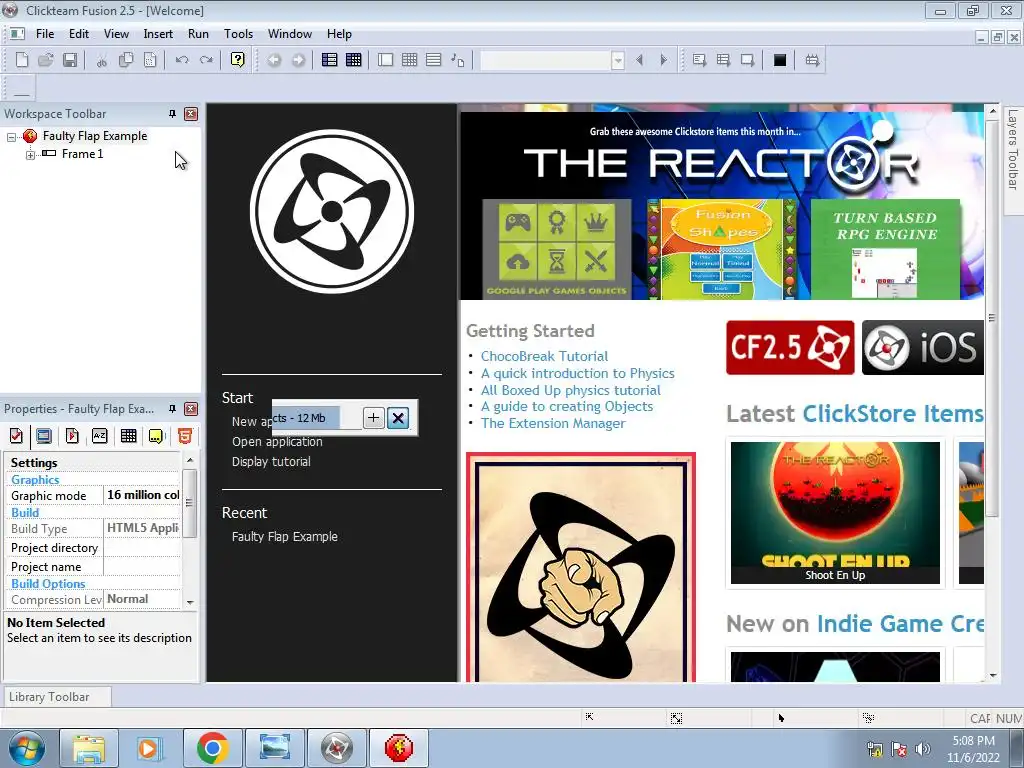Image resolution: width=1024 pixels, height=768 pixels.
Task: Open the Help menu
Action: (x=340, y=34)
